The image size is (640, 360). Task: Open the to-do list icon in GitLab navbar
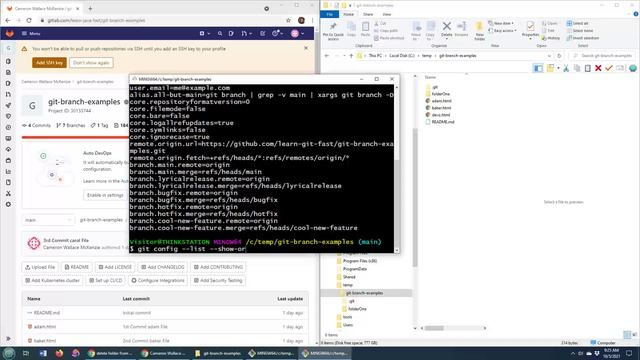[262, 33]
